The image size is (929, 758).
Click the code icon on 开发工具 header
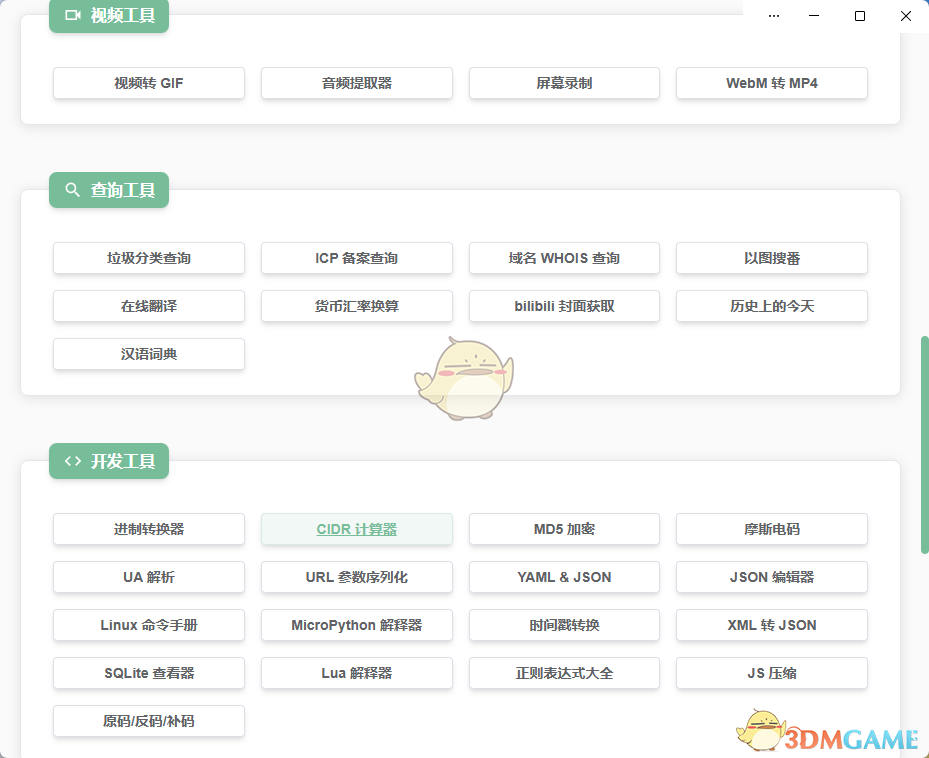point(71,461)
